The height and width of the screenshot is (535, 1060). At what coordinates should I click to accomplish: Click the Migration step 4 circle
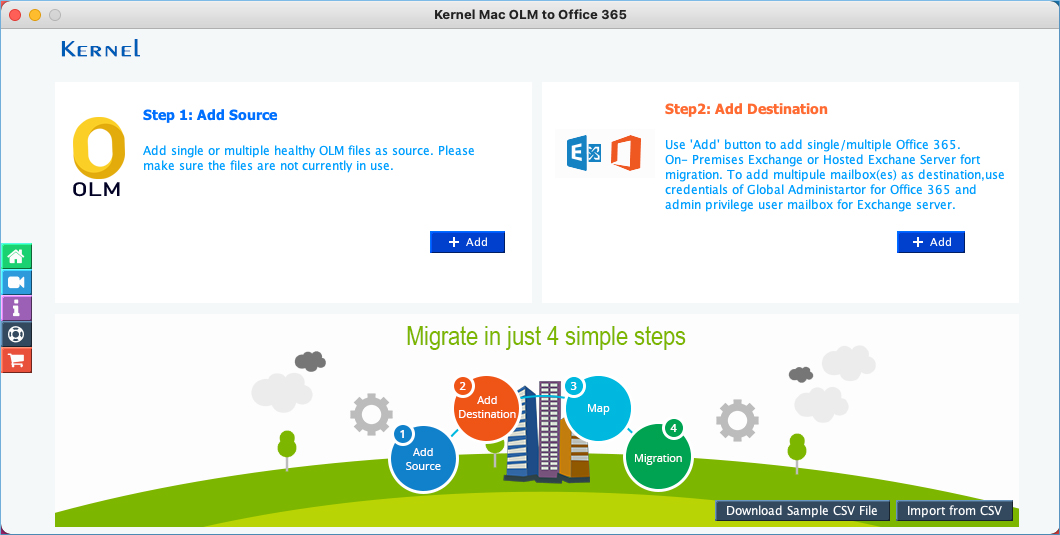pyautogui.click(x=658, y=455)
